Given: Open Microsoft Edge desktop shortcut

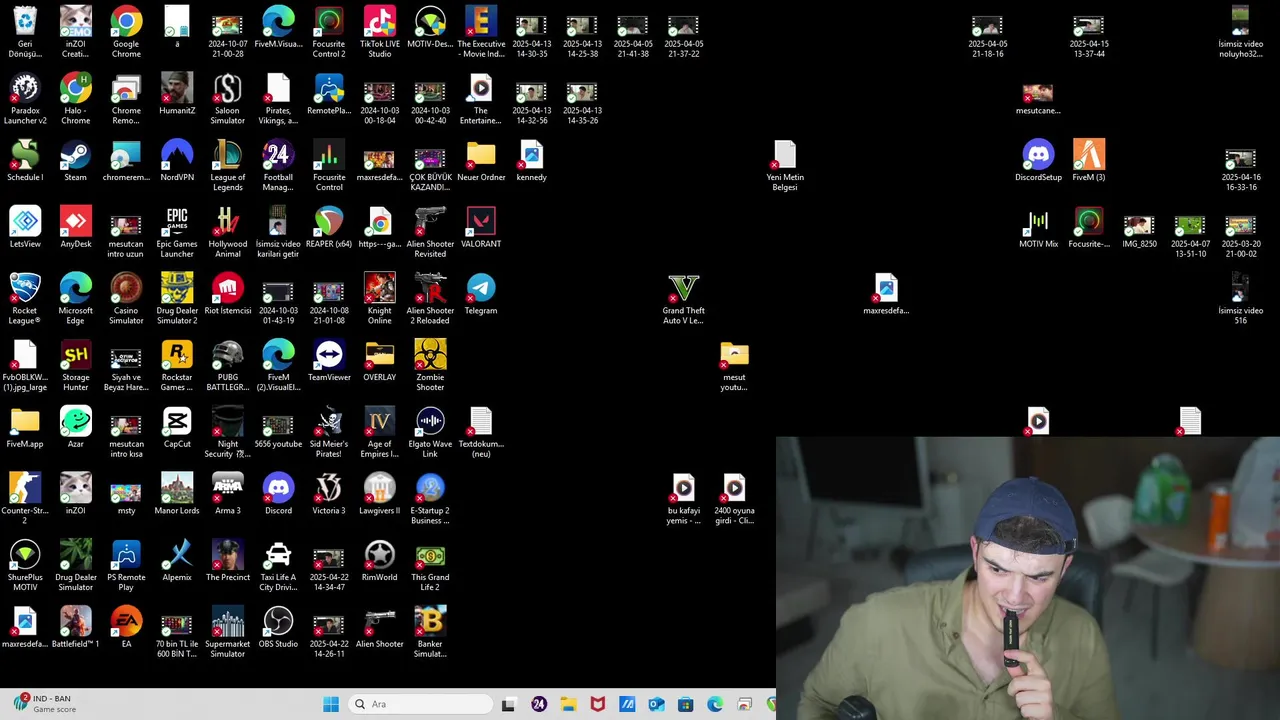Looking at the screenshot, I should coord(75,298).
